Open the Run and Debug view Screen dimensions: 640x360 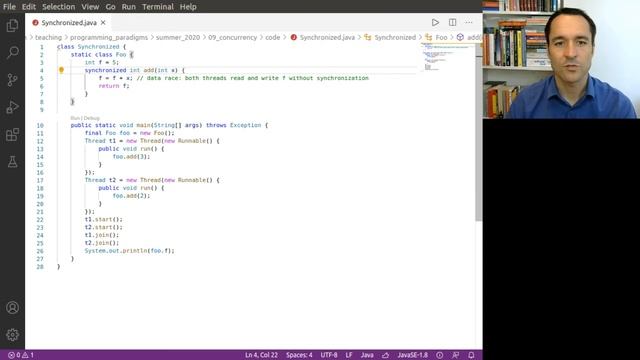[x=12, y=107]
